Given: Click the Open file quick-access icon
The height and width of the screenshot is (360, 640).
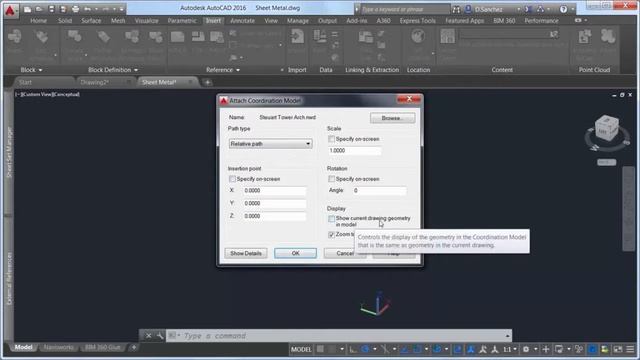Looking at the screenshot, I should coord(39,9).
